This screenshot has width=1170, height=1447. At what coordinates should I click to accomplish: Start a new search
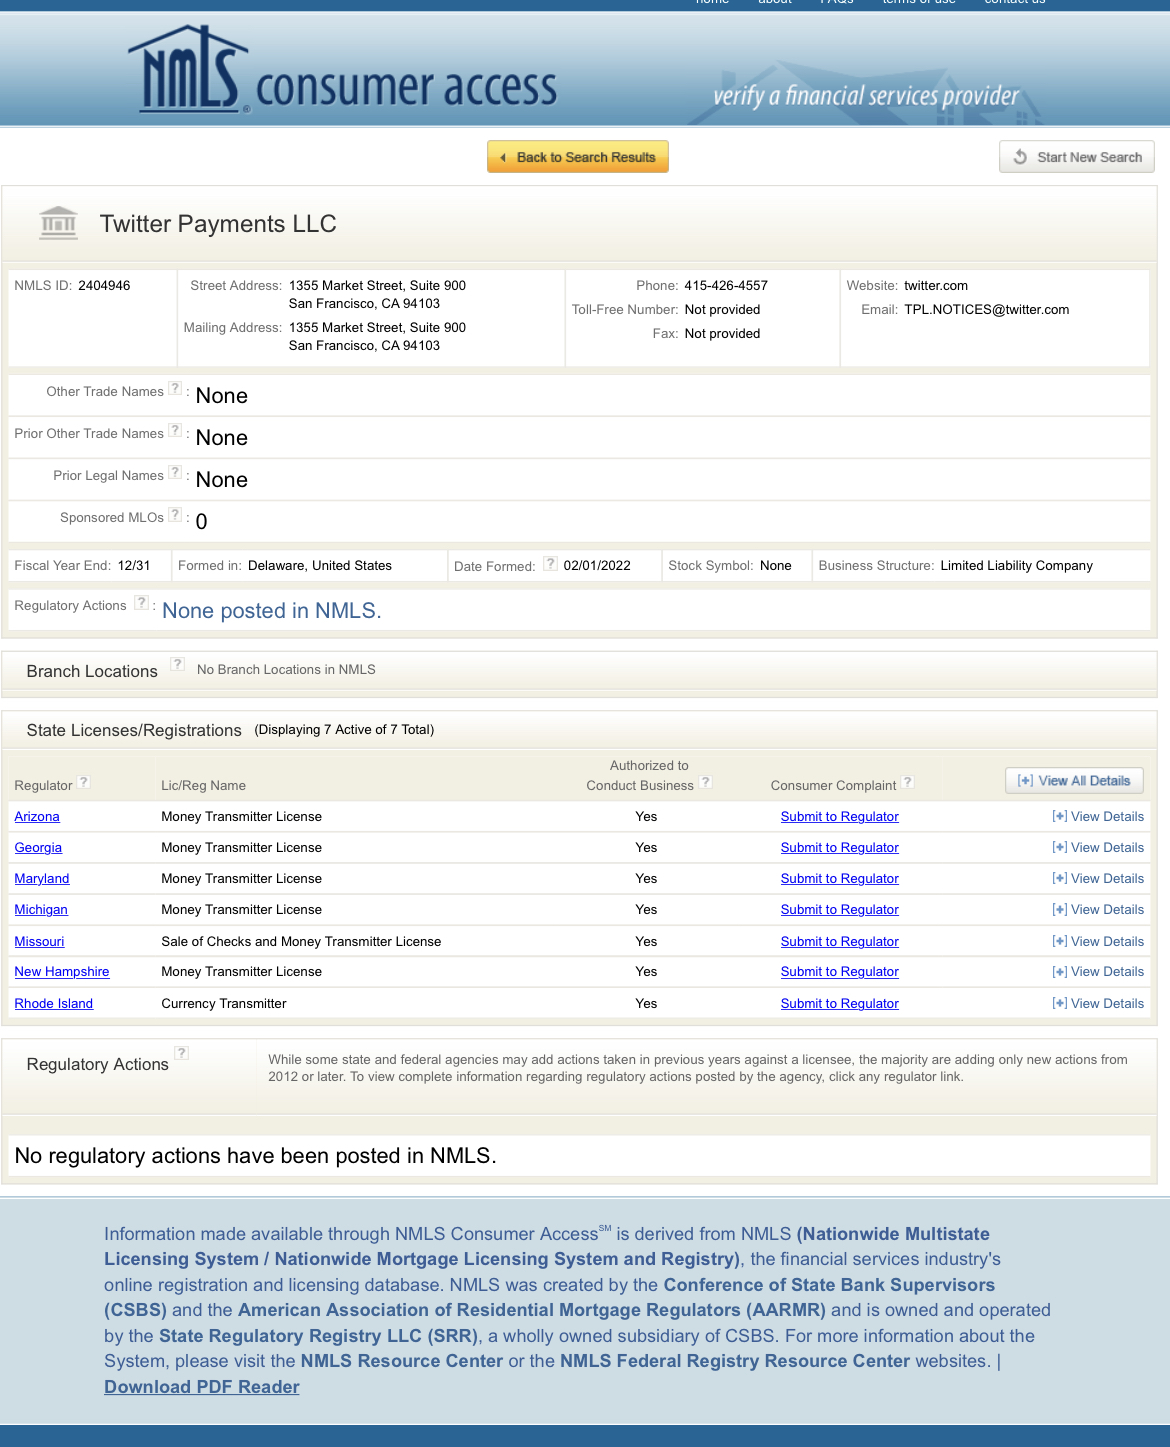1076,157
